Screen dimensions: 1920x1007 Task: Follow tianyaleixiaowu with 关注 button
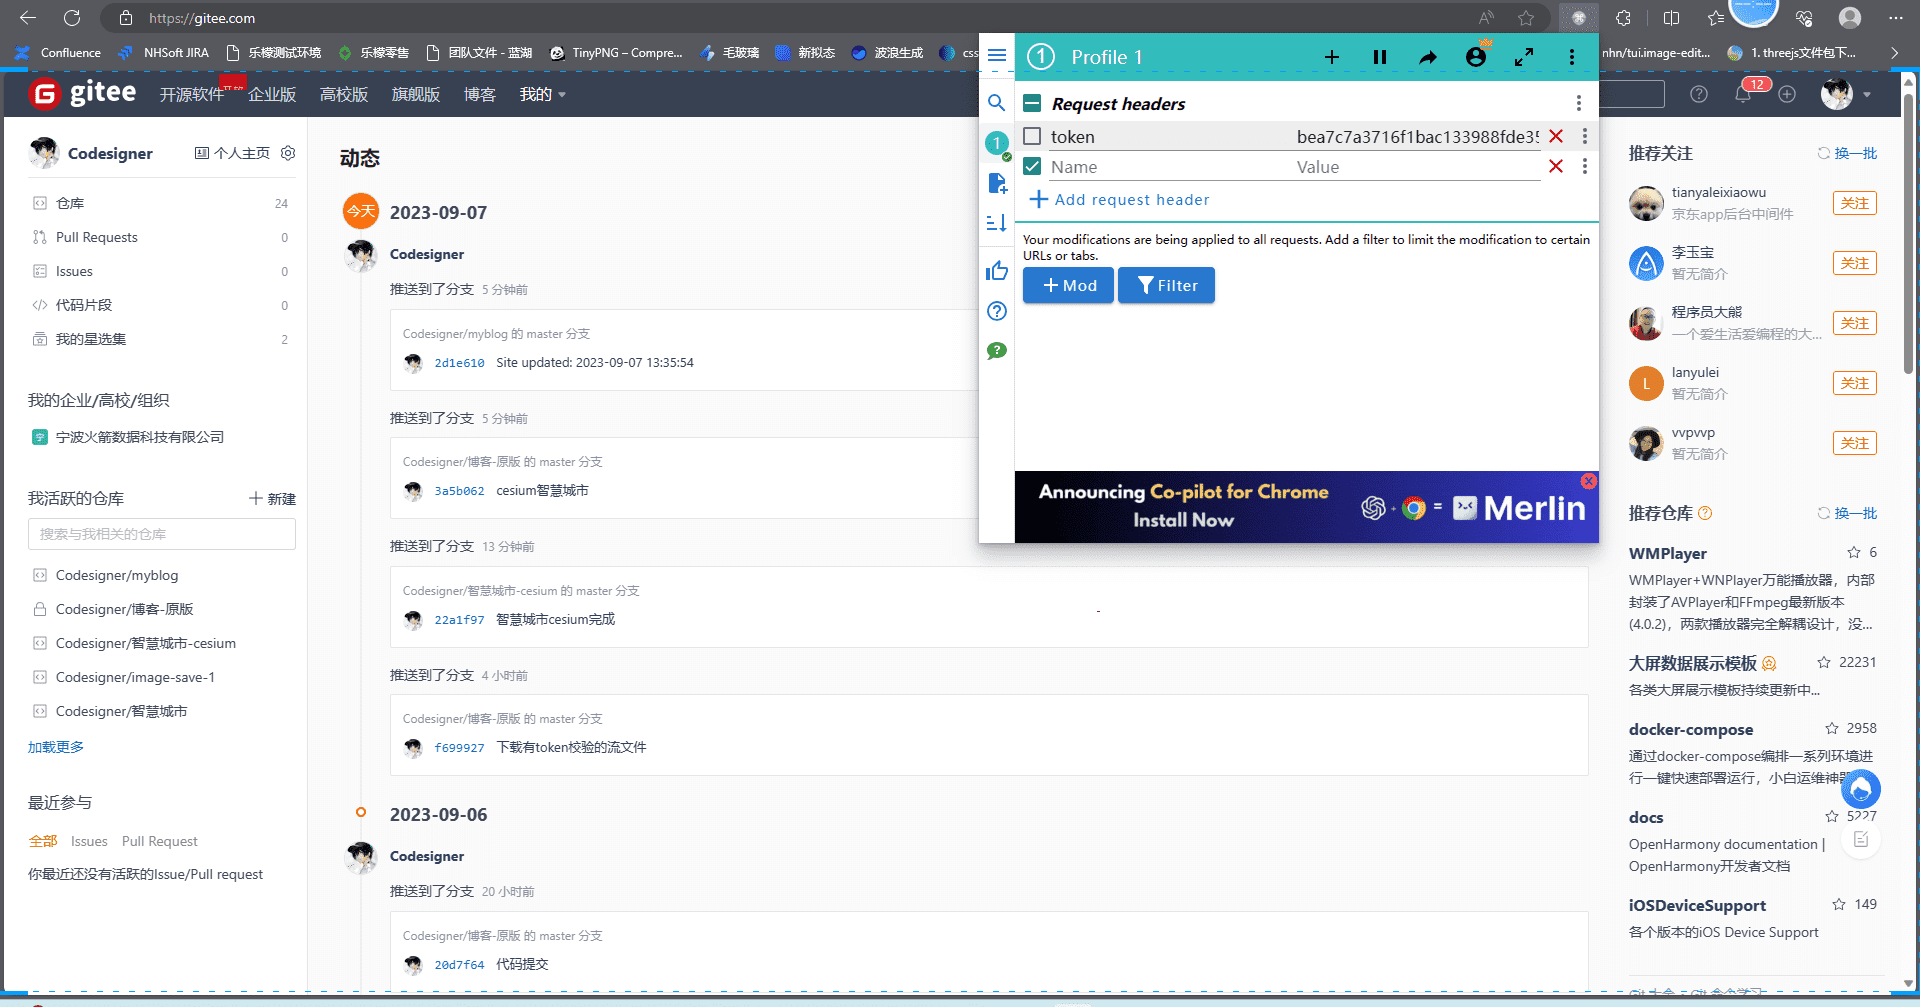tap(1855, 203)
